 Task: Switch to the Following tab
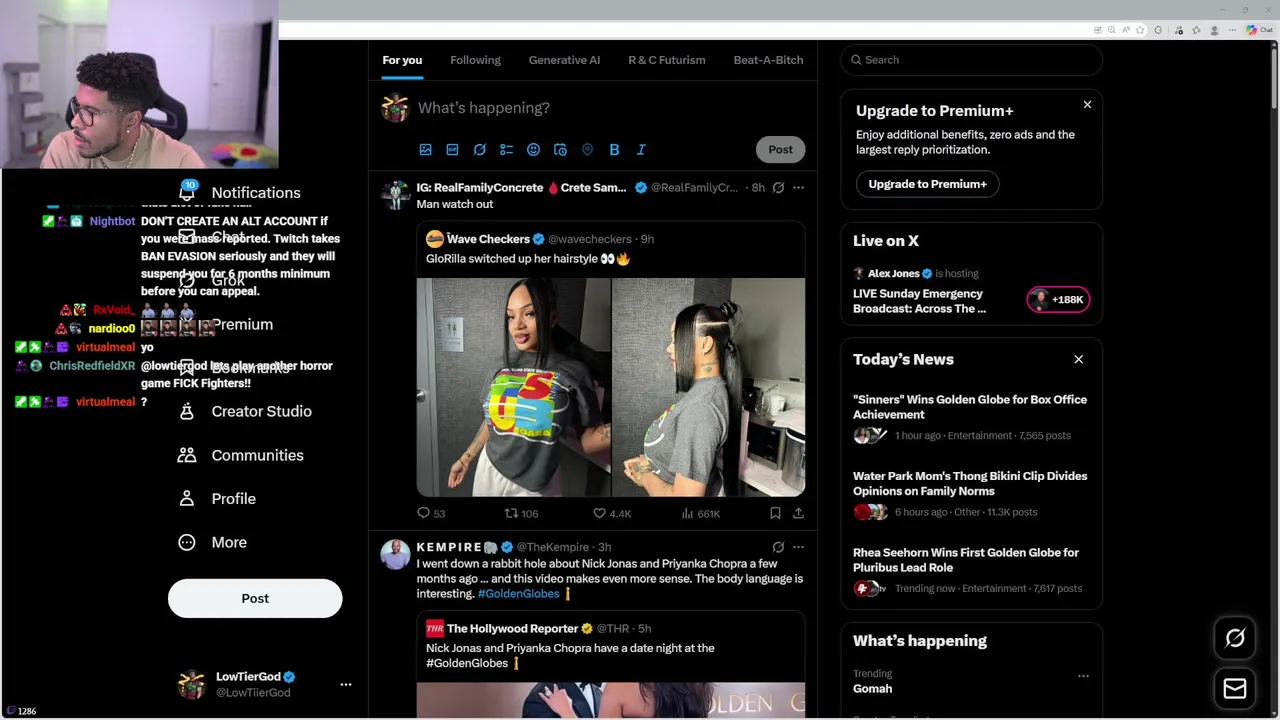pos(475,60)
